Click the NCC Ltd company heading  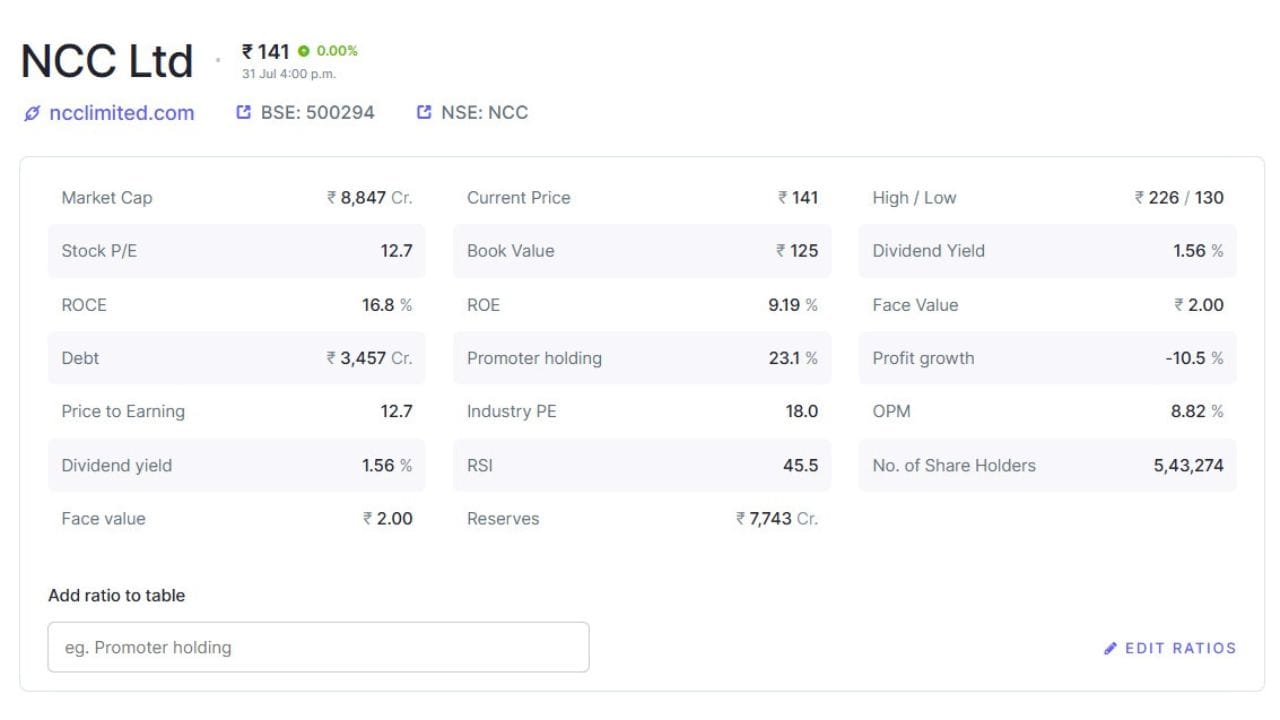click(107, 61)
